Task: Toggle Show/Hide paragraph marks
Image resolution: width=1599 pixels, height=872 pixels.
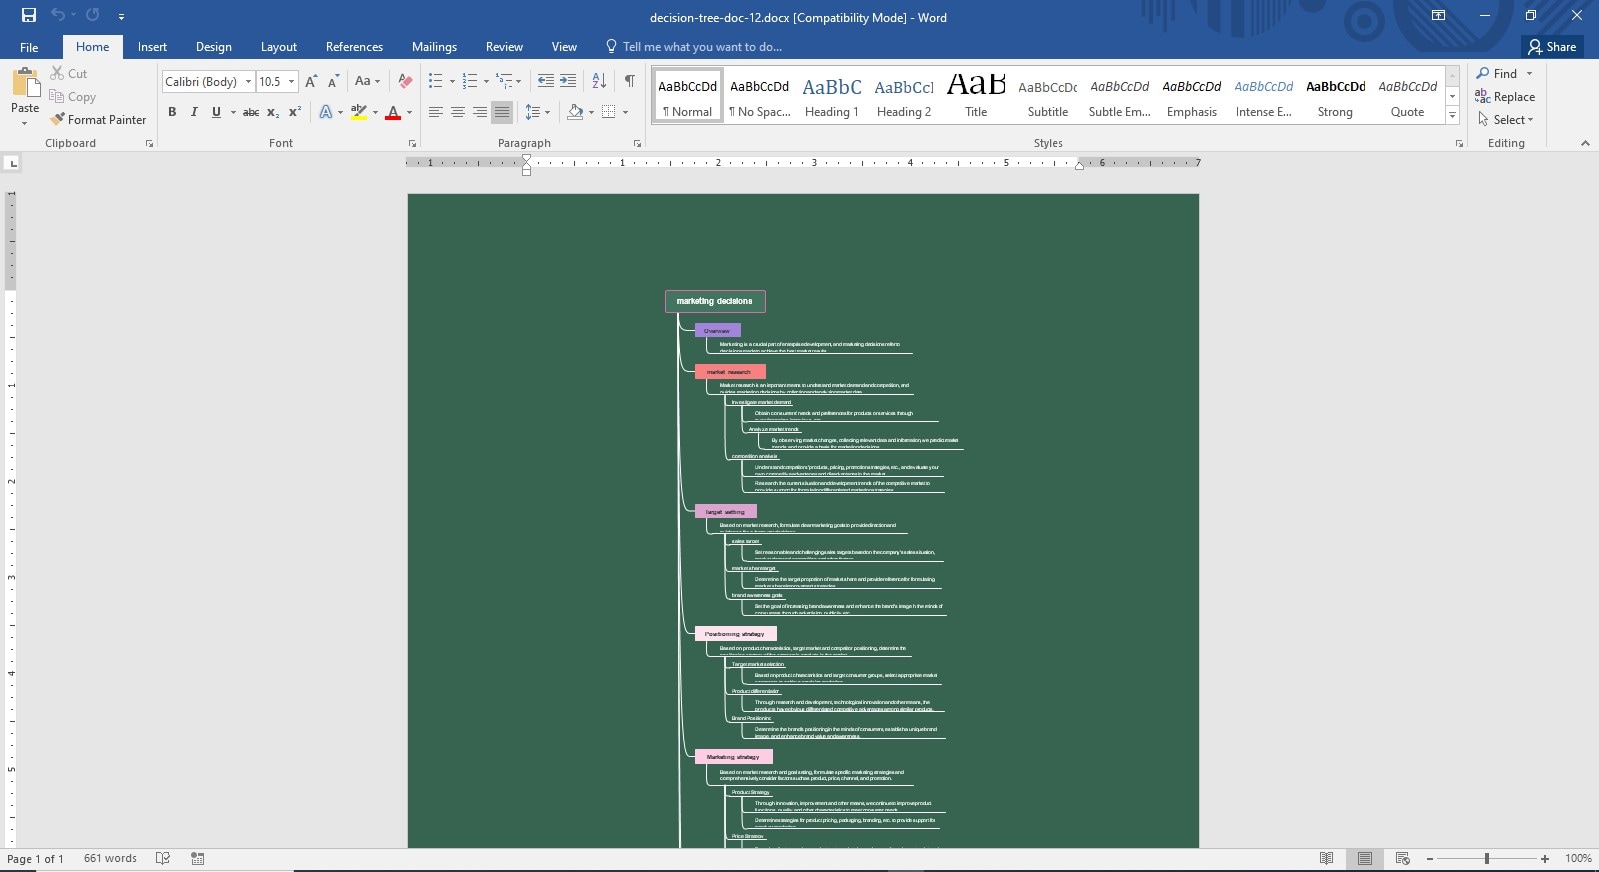Action: tap(629, 81)
